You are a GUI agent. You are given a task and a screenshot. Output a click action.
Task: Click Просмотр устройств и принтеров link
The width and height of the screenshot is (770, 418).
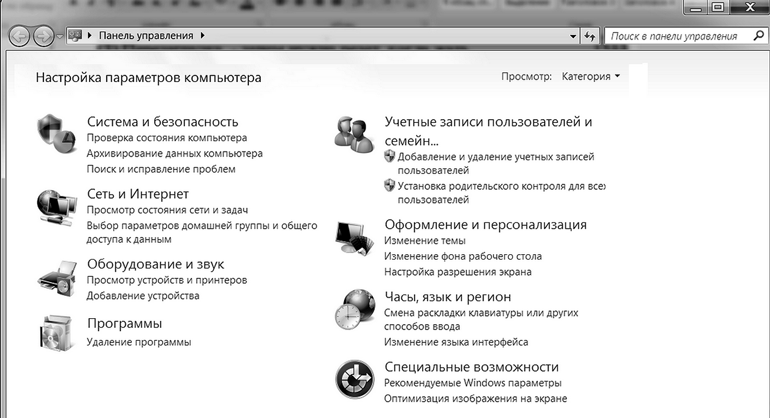point(167,280)
